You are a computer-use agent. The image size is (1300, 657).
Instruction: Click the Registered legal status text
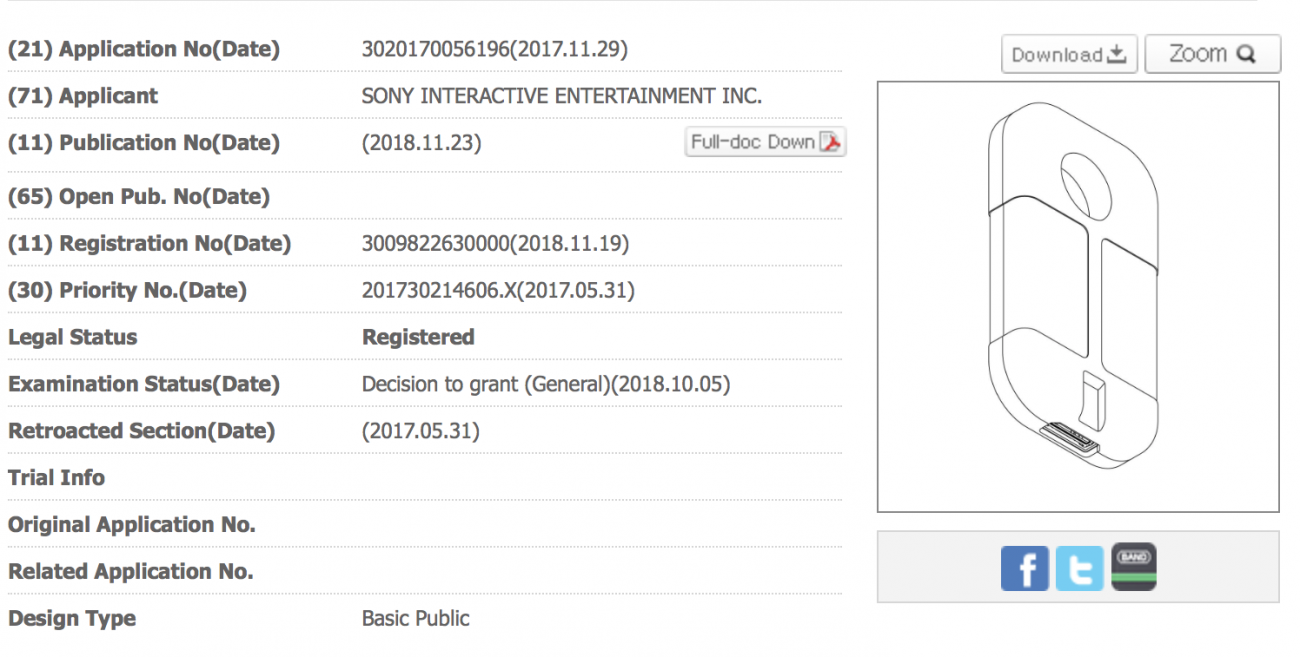418,337
